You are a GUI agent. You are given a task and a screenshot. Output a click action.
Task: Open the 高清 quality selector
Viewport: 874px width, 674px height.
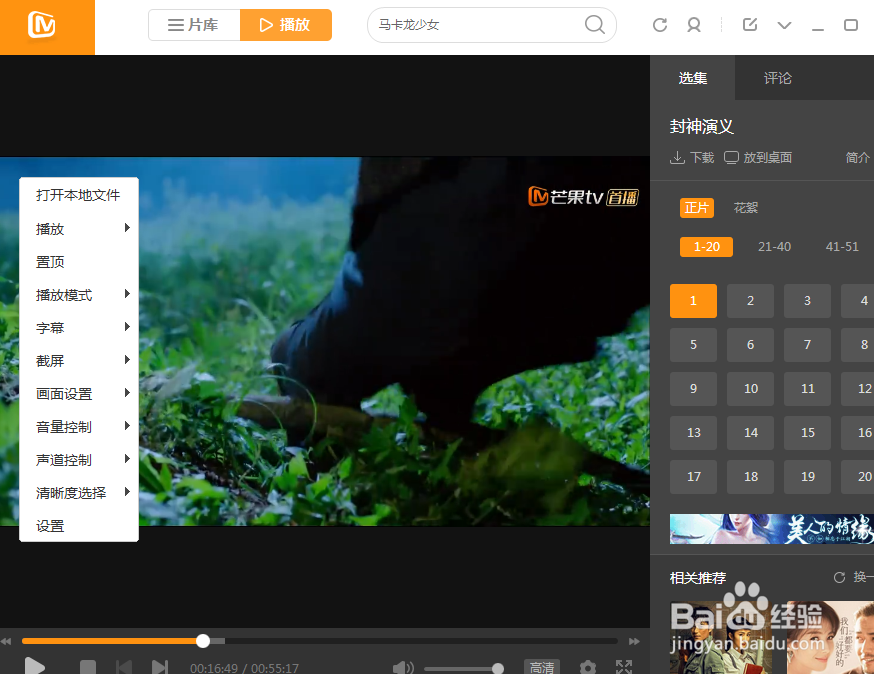542,667
